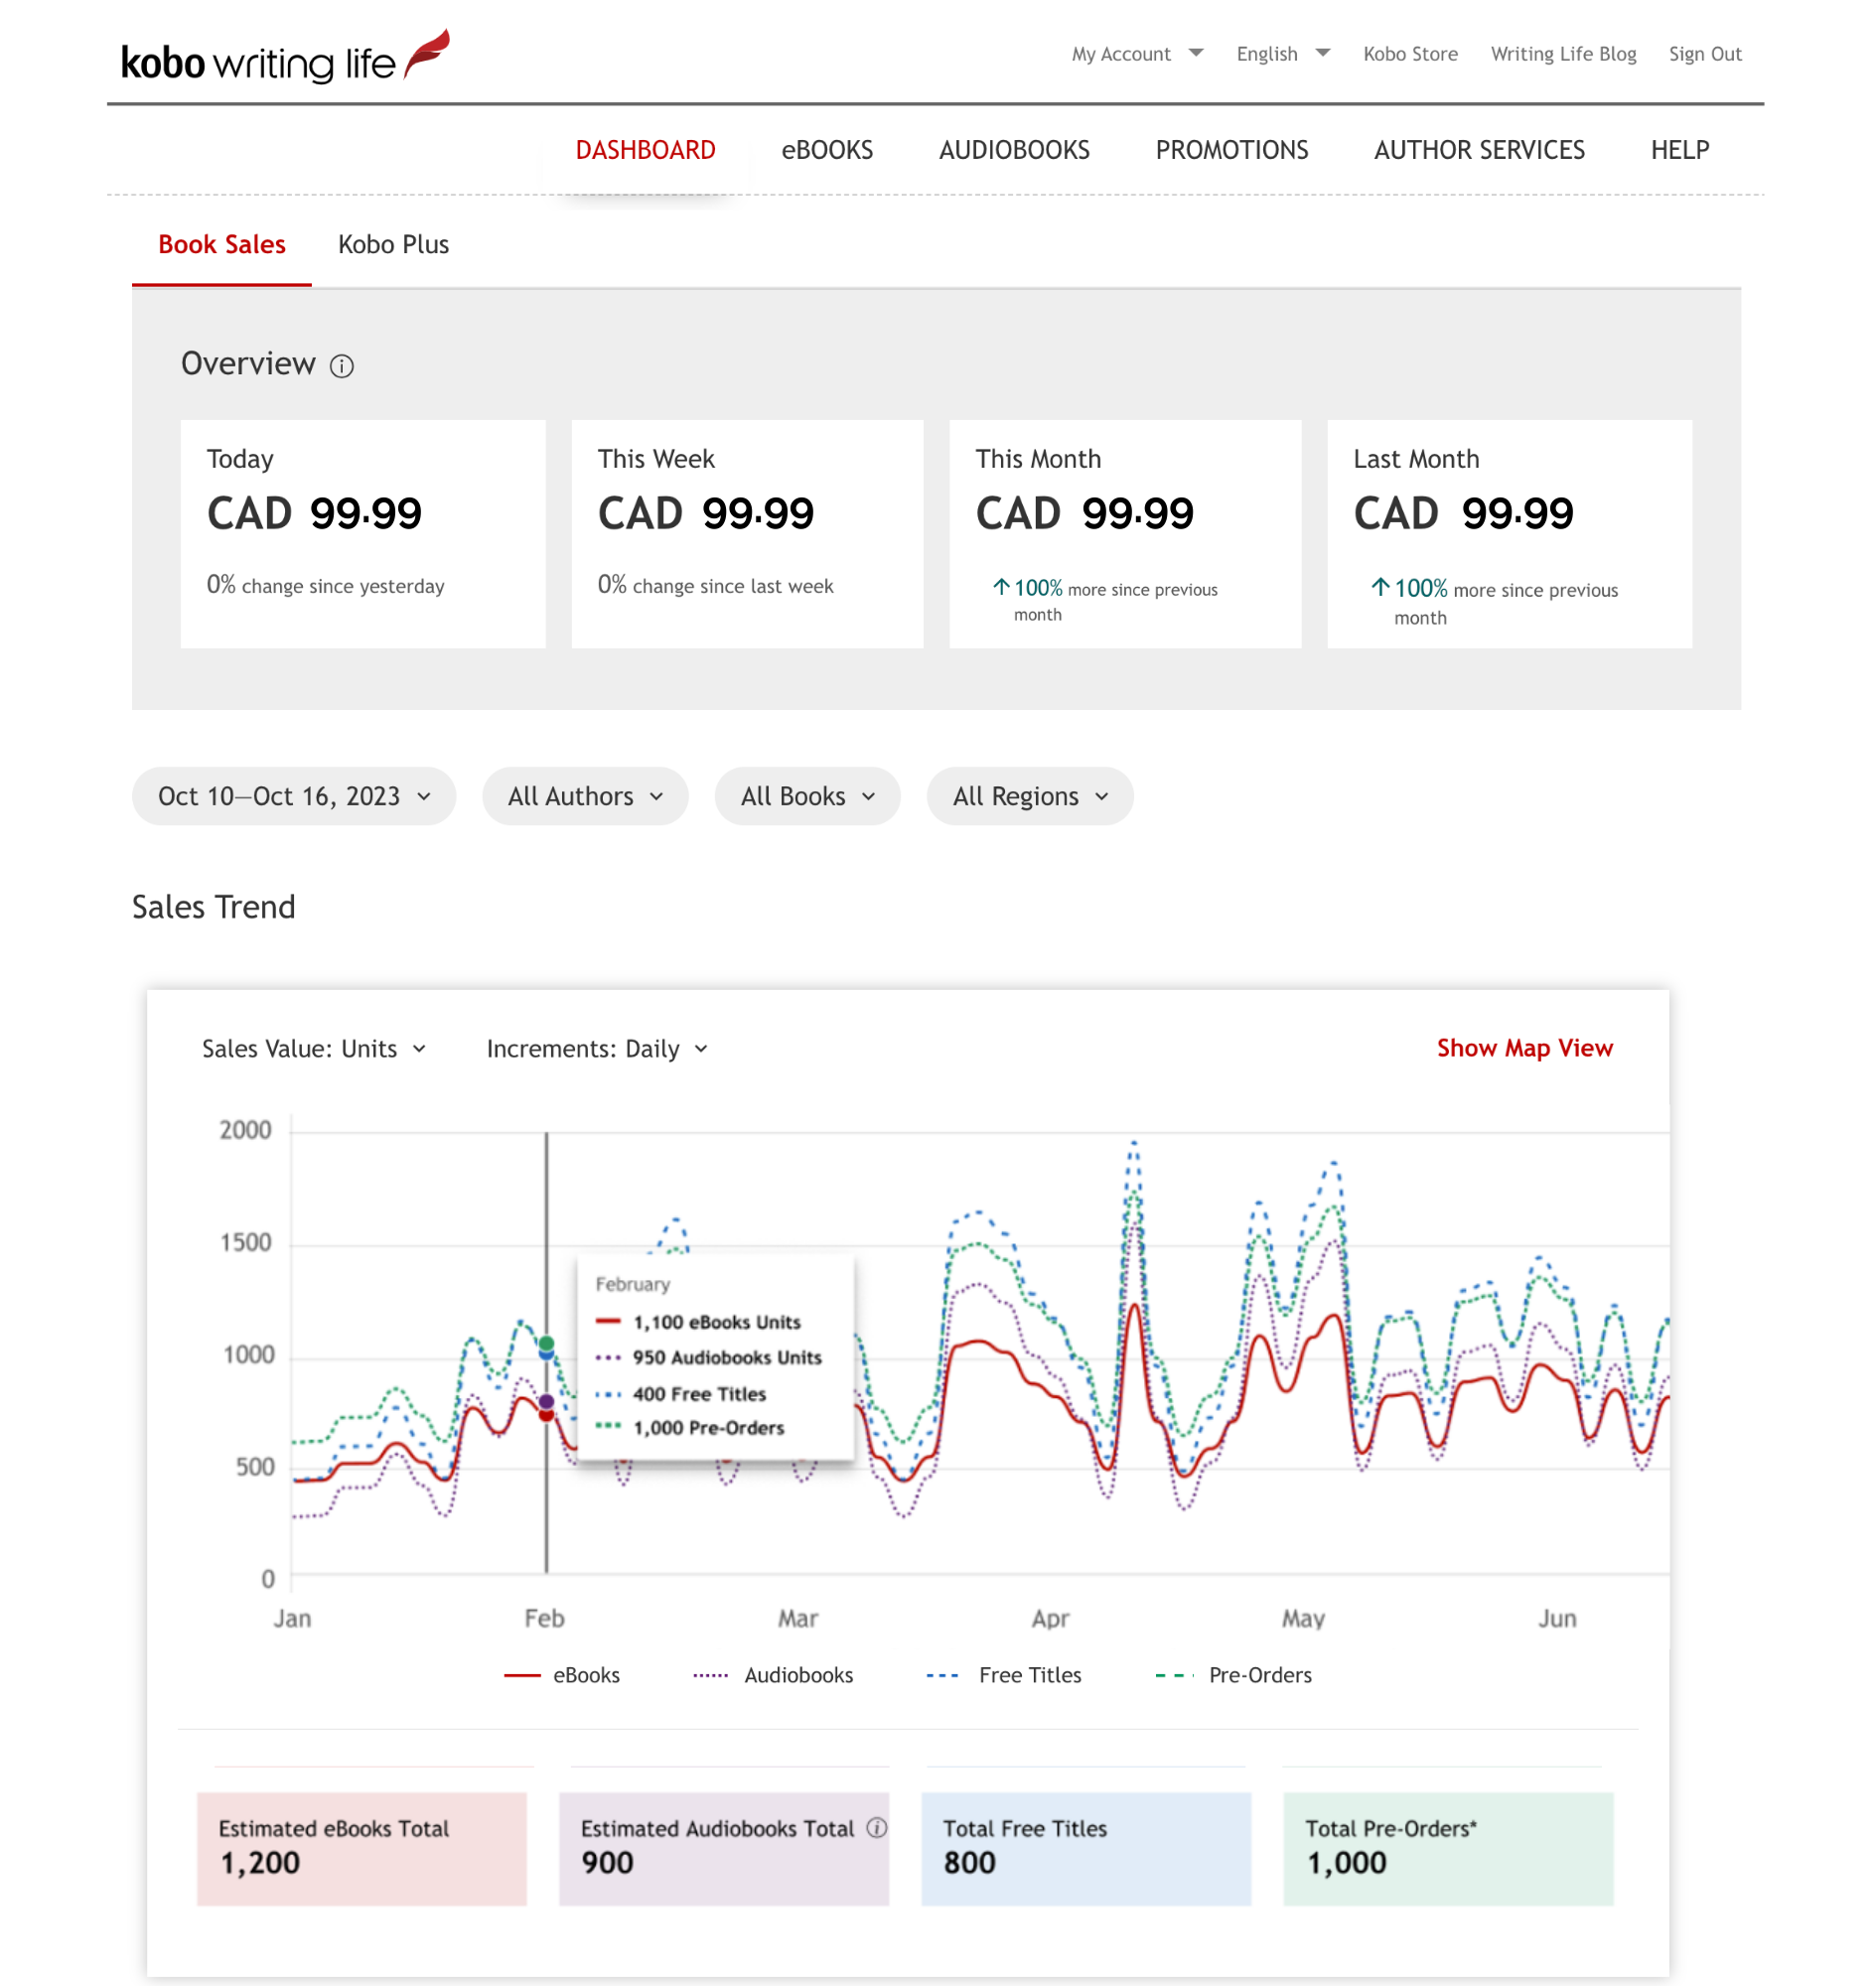Open the Writing Life Blog link

(1562, 54)
